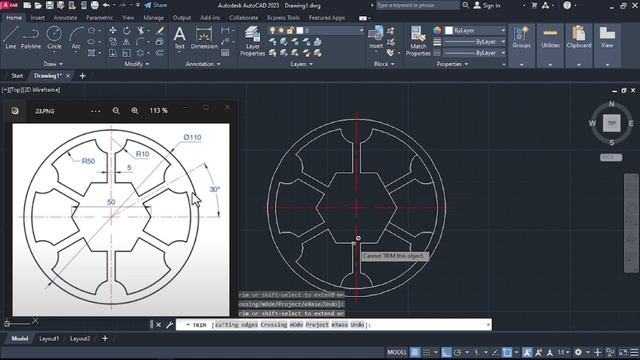The image size is (640, 360).
Task: Toggle object snap in status bar
Action: (x=507, y=352)
